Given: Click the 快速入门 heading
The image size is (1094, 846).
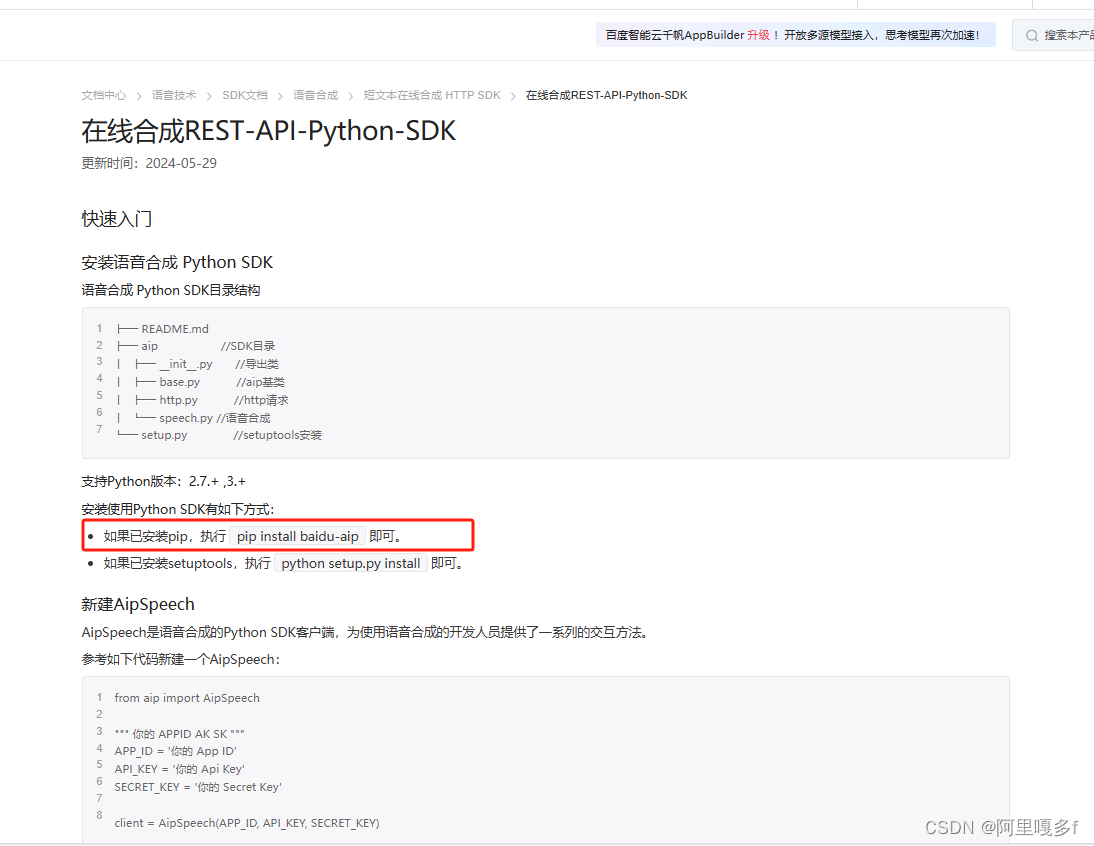Looking at the screenshot, I should point(117,219).
